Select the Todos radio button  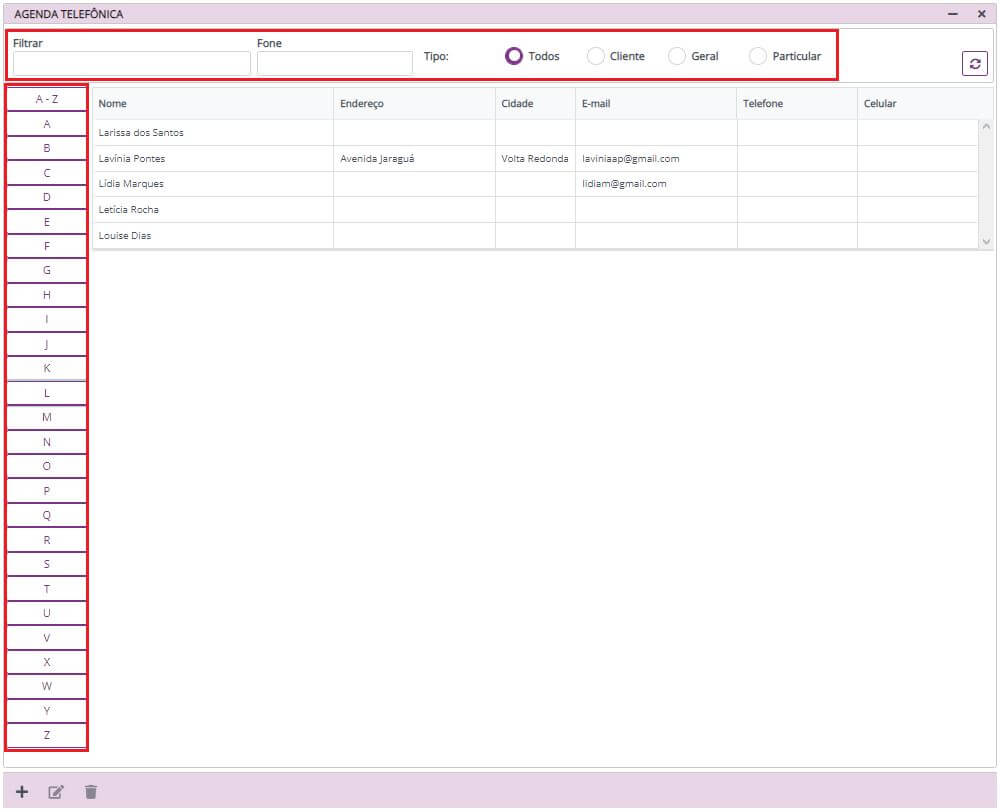[514, 56]
